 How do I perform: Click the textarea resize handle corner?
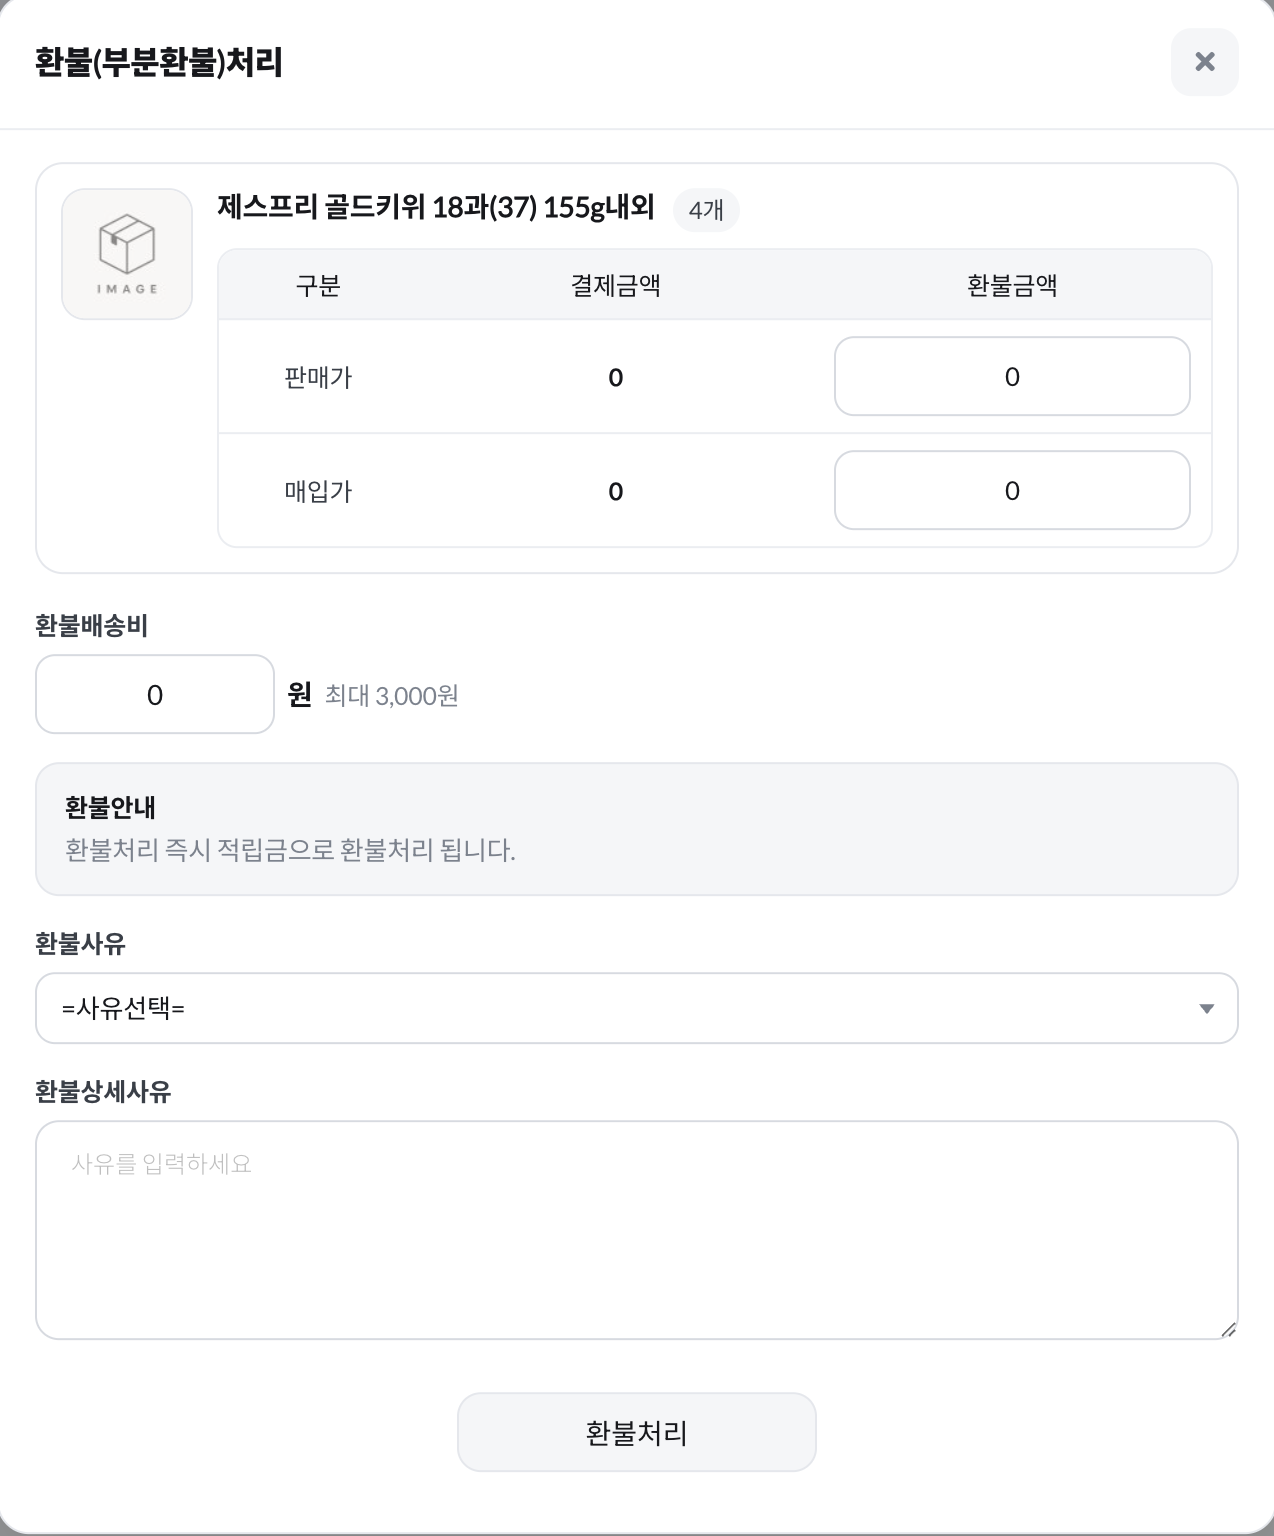tap(1228, 1329)
